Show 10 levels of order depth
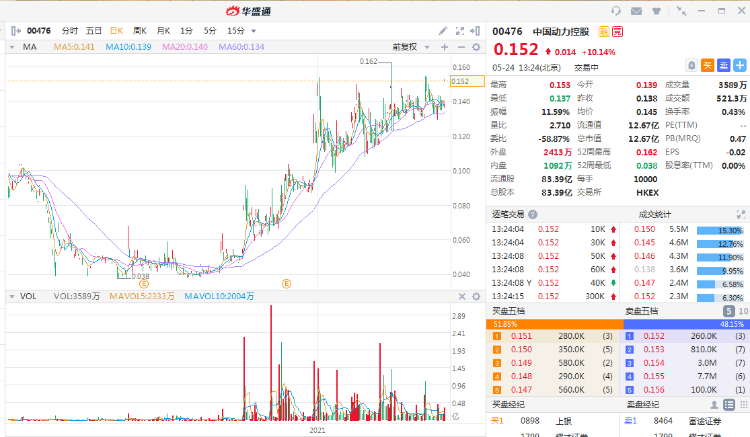The width and height of the screenshot is (750, 437). coord(743,311)
